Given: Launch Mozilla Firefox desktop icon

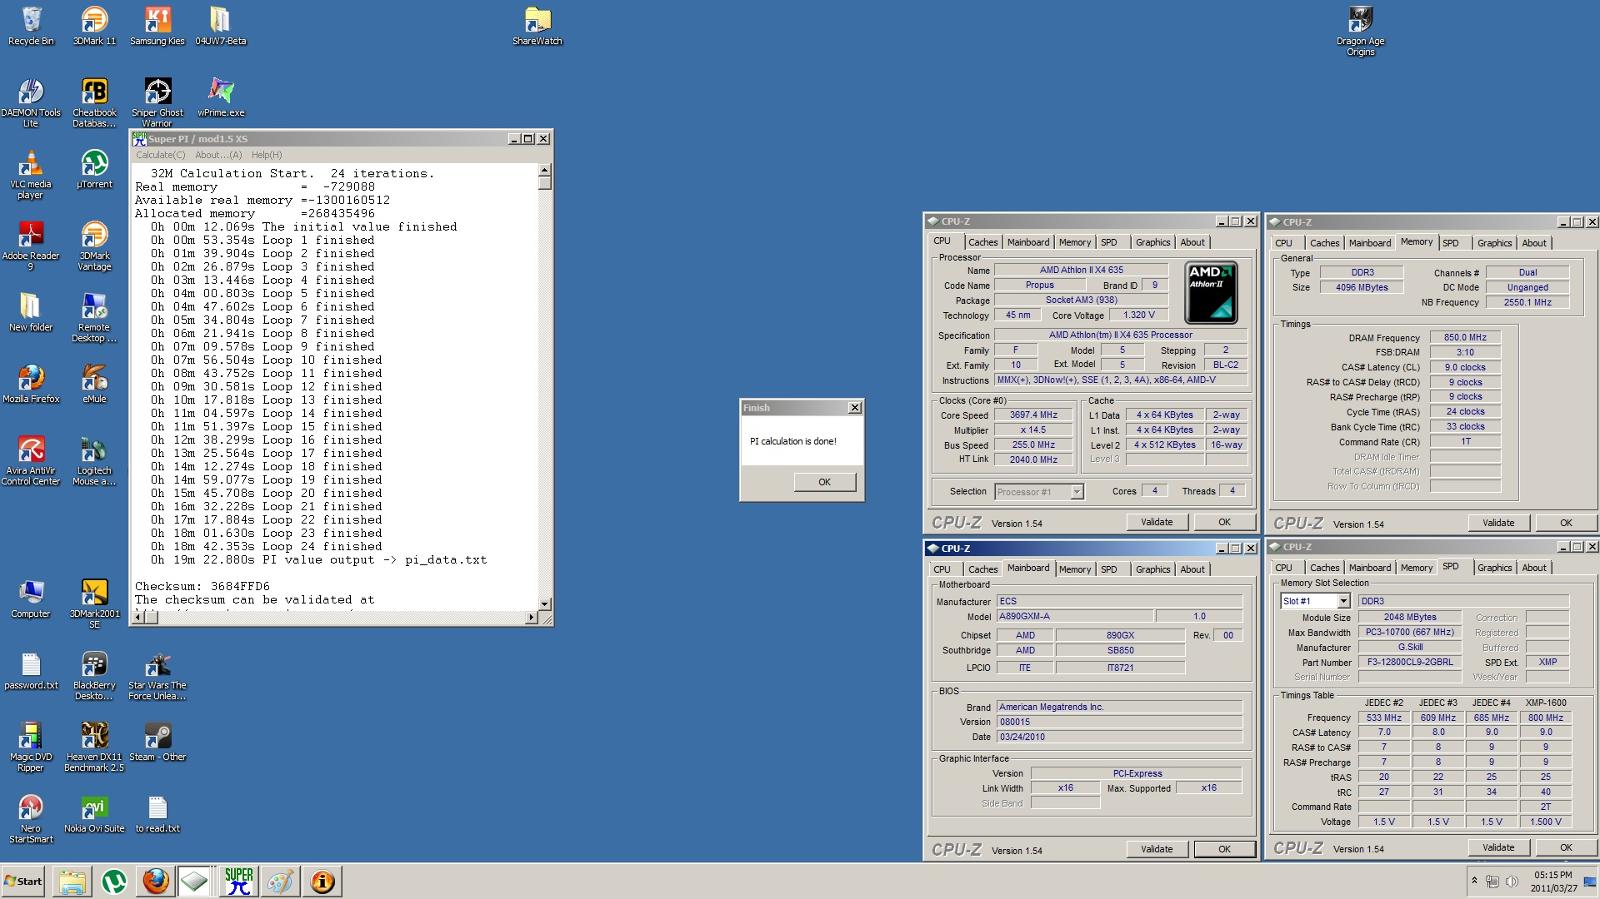Looking at the screenshot, I should tap(31, 384).
